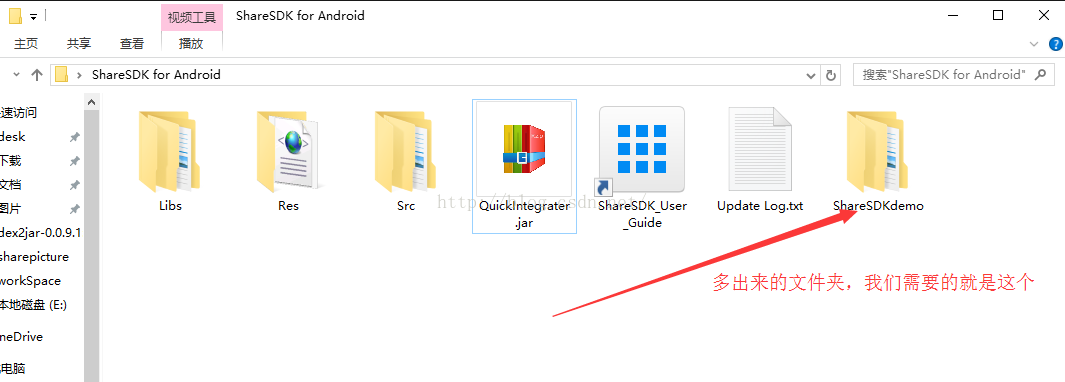This screenshot has width=1065, height=382.
Task: Click pin icon next to 图片
Action: click(75, 209)
